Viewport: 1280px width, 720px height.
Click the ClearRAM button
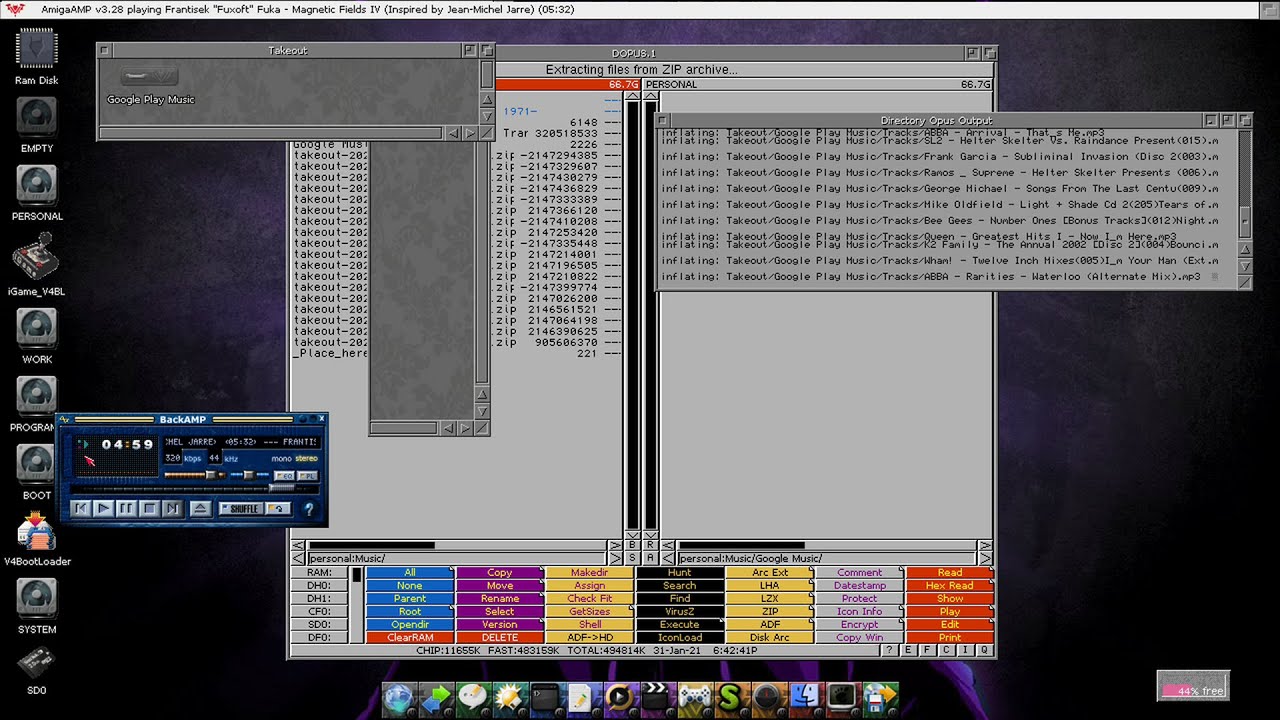[x=410, y=638]
